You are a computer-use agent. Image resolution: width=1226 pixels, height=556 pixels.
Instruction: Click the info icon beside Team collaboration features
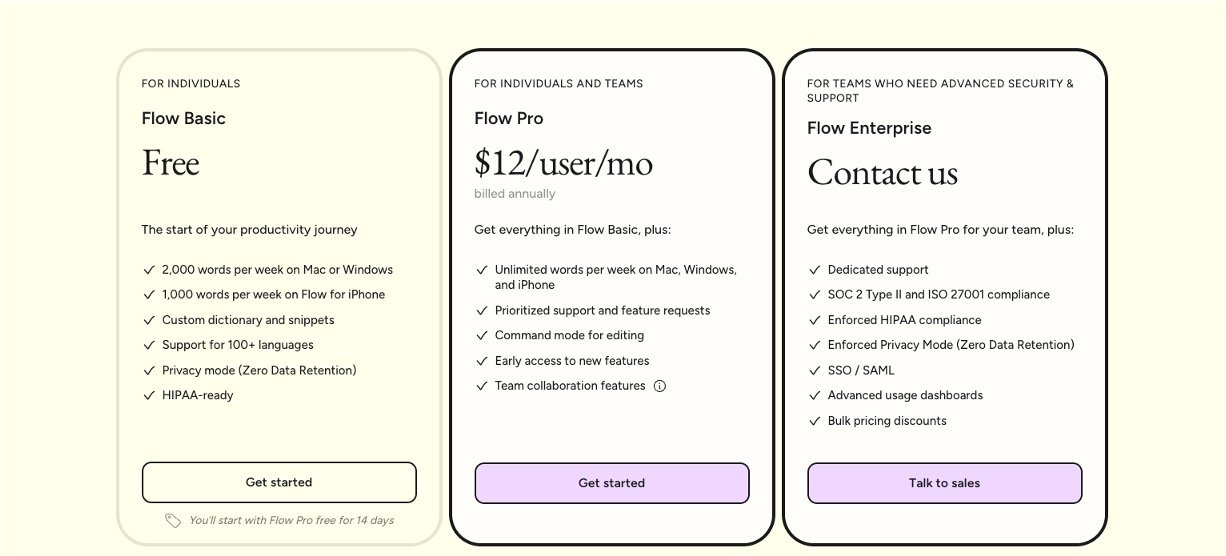(660, 386)
